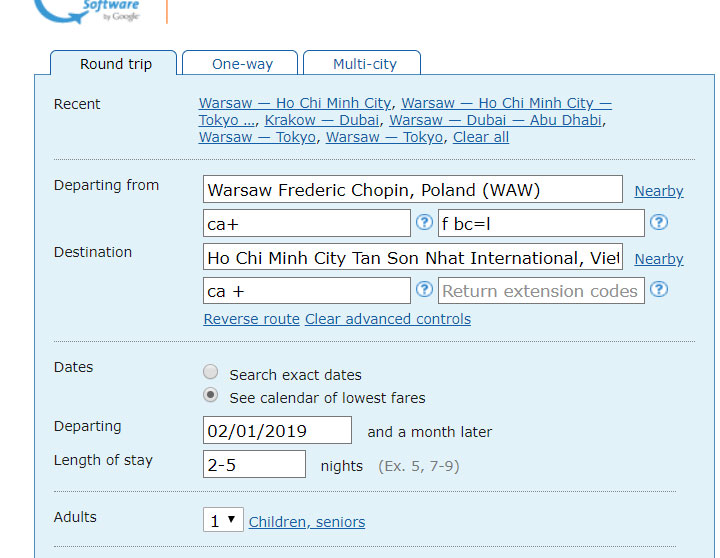The height and width of the screenshot is (558, 720).
Task: Focus the outbound extension codes field 'f bc=l'
Action: [x=541, y=223]
